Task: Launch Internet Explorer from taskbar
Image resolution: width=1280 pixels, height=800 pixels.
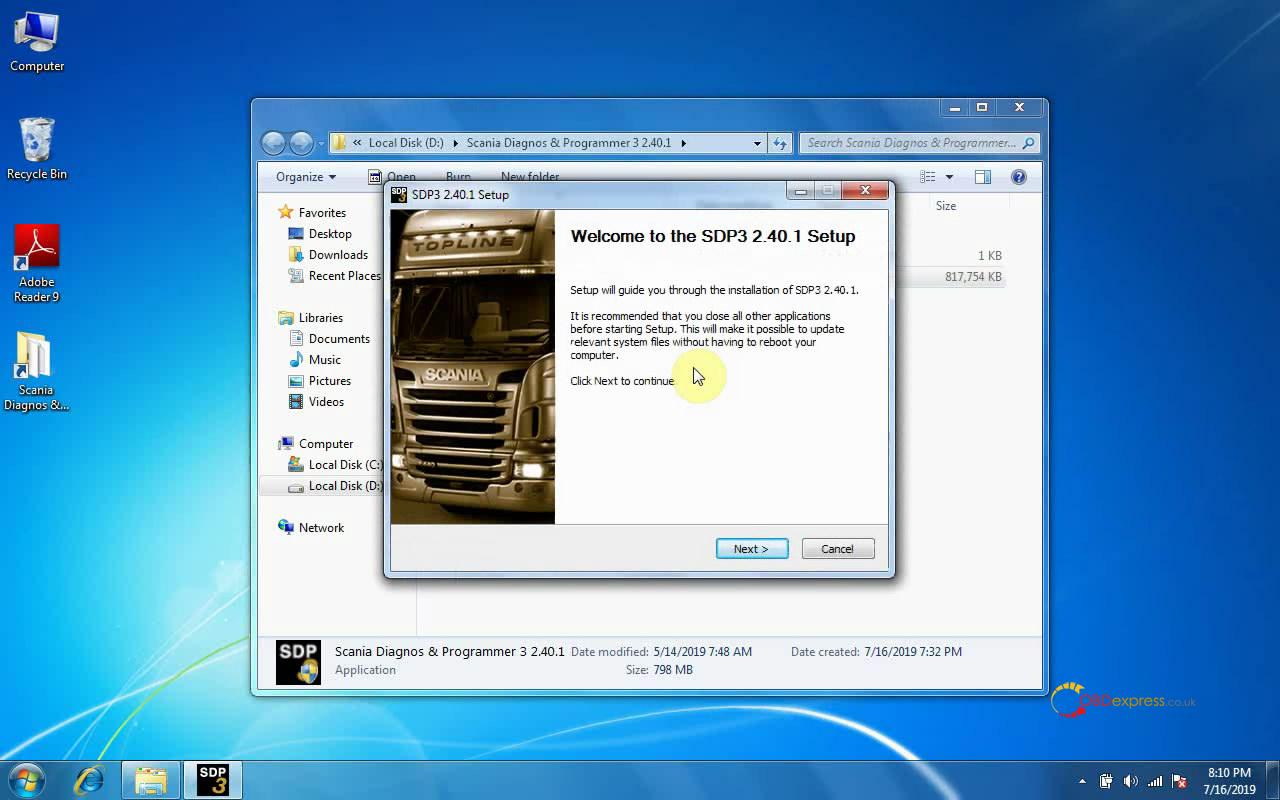Action: pos(89,779)
